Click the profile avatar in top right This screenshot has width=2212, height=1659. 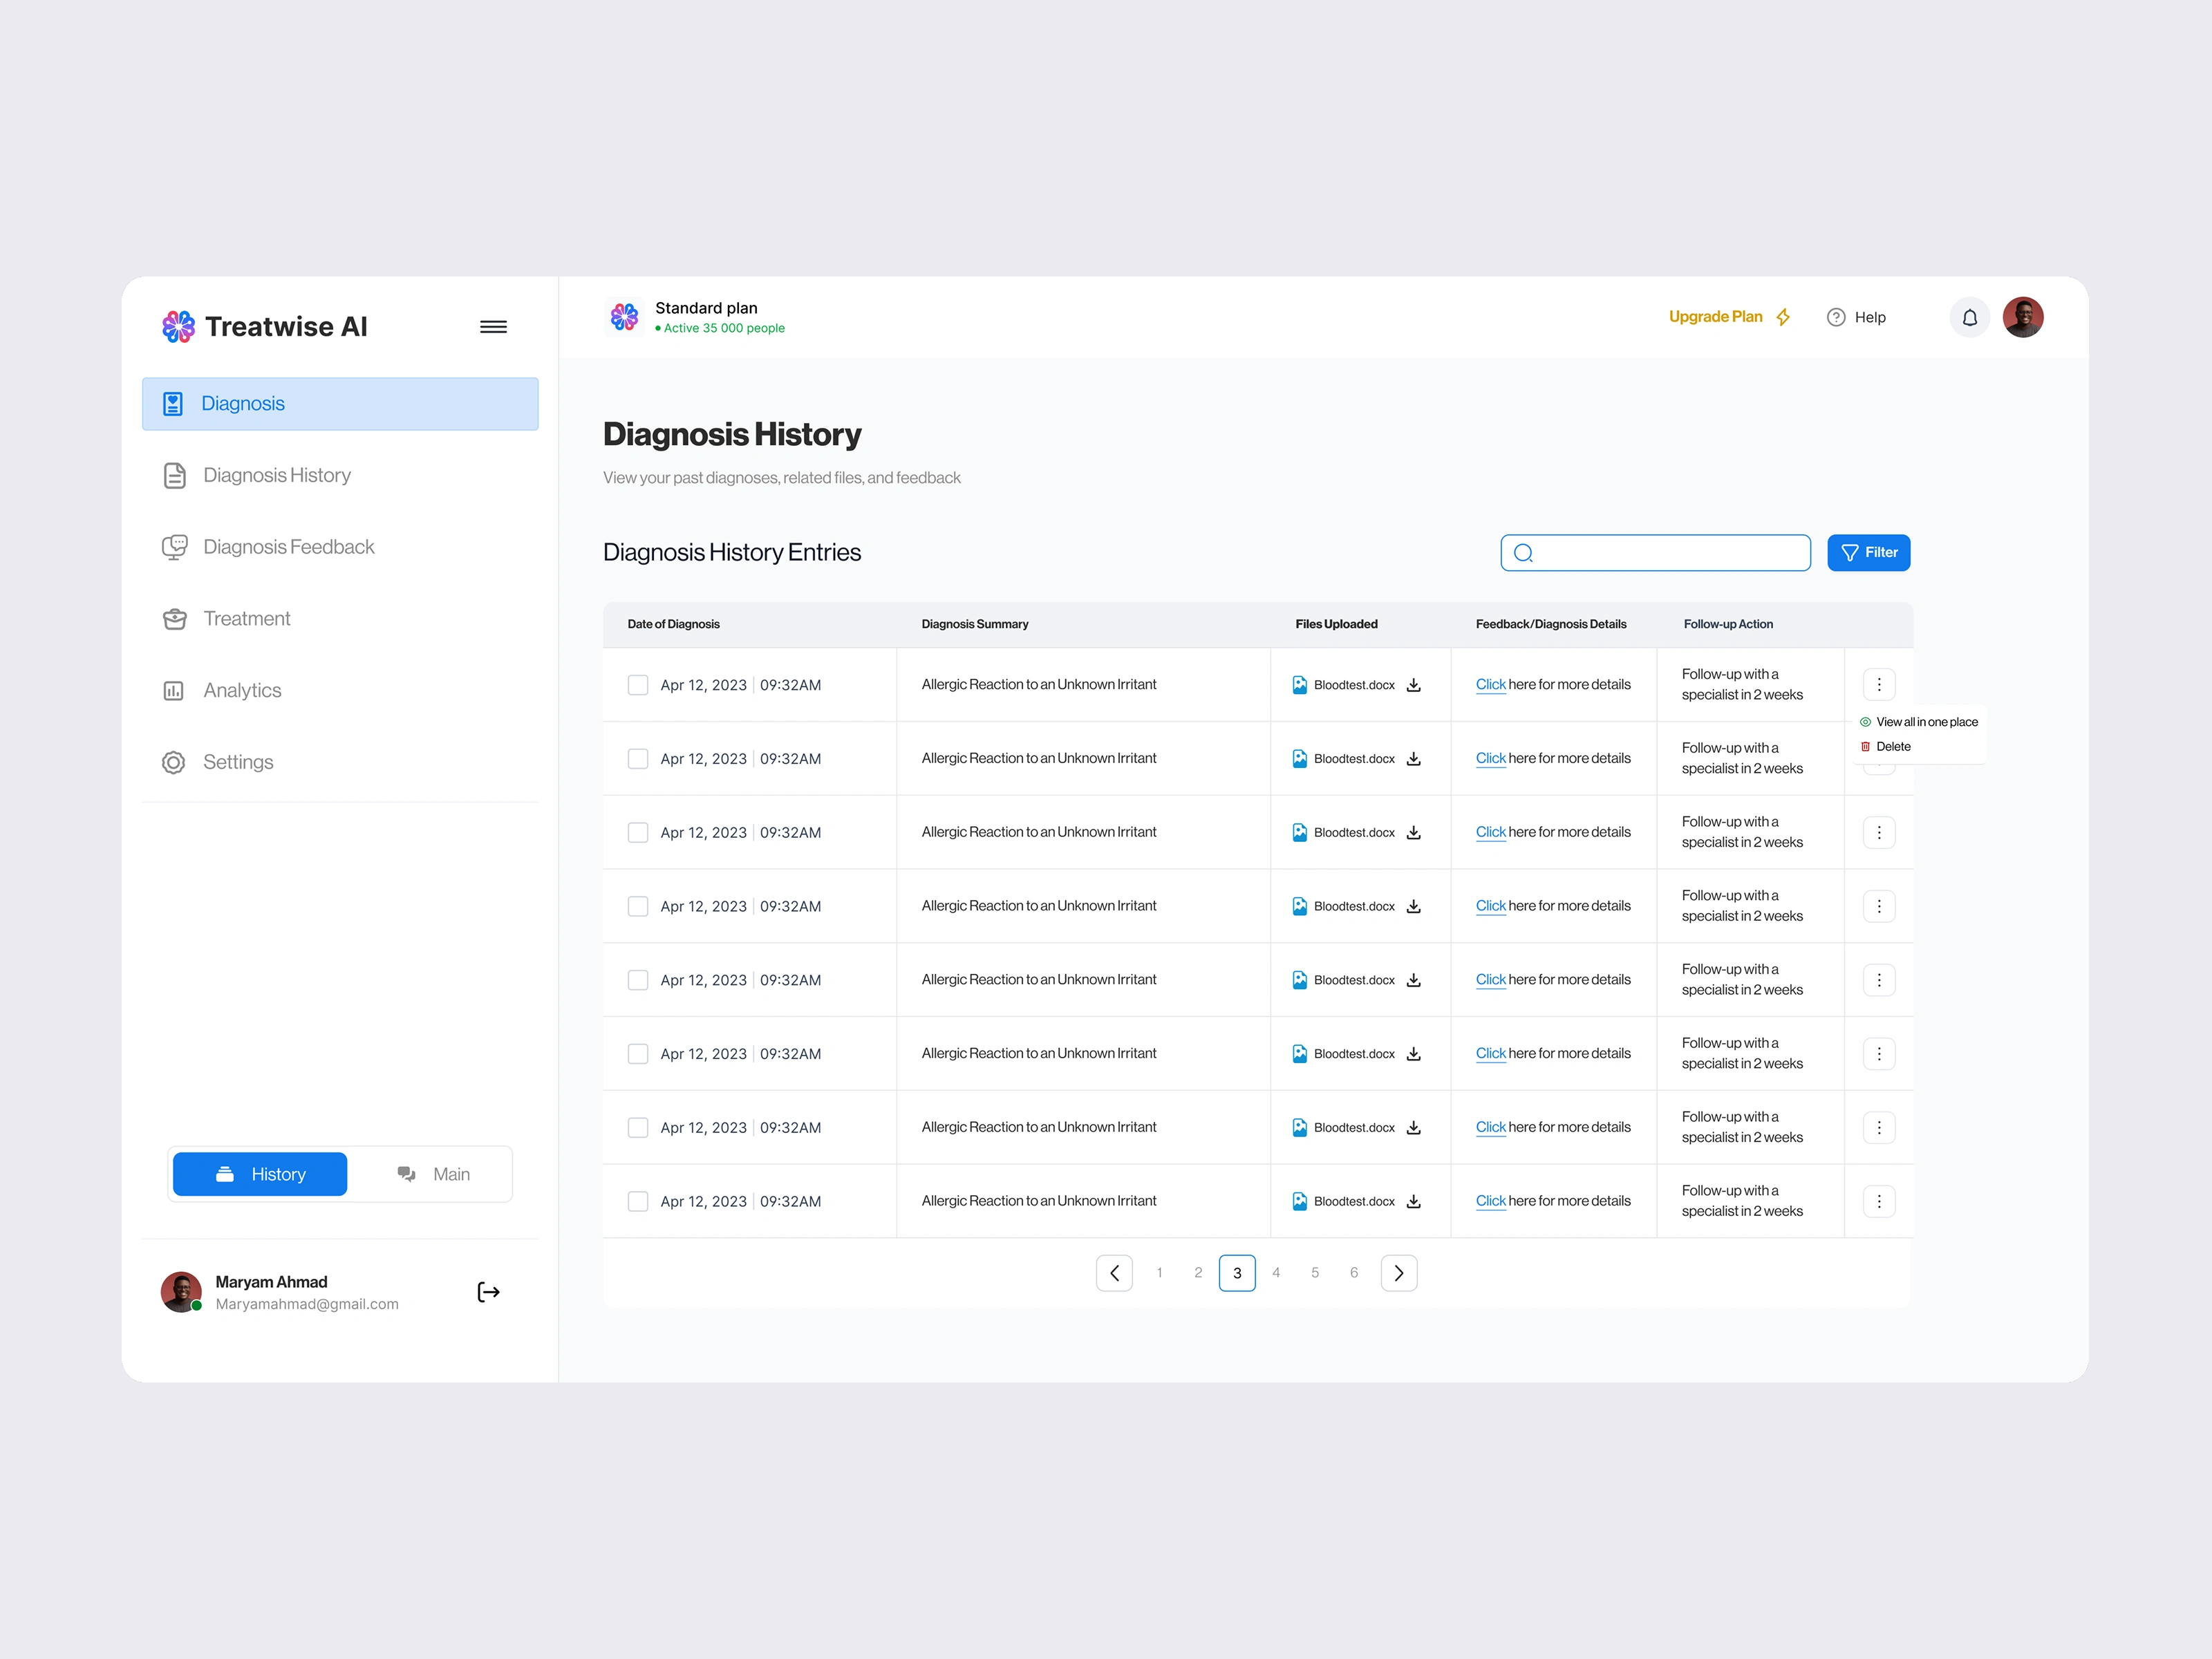point(2022,318)
